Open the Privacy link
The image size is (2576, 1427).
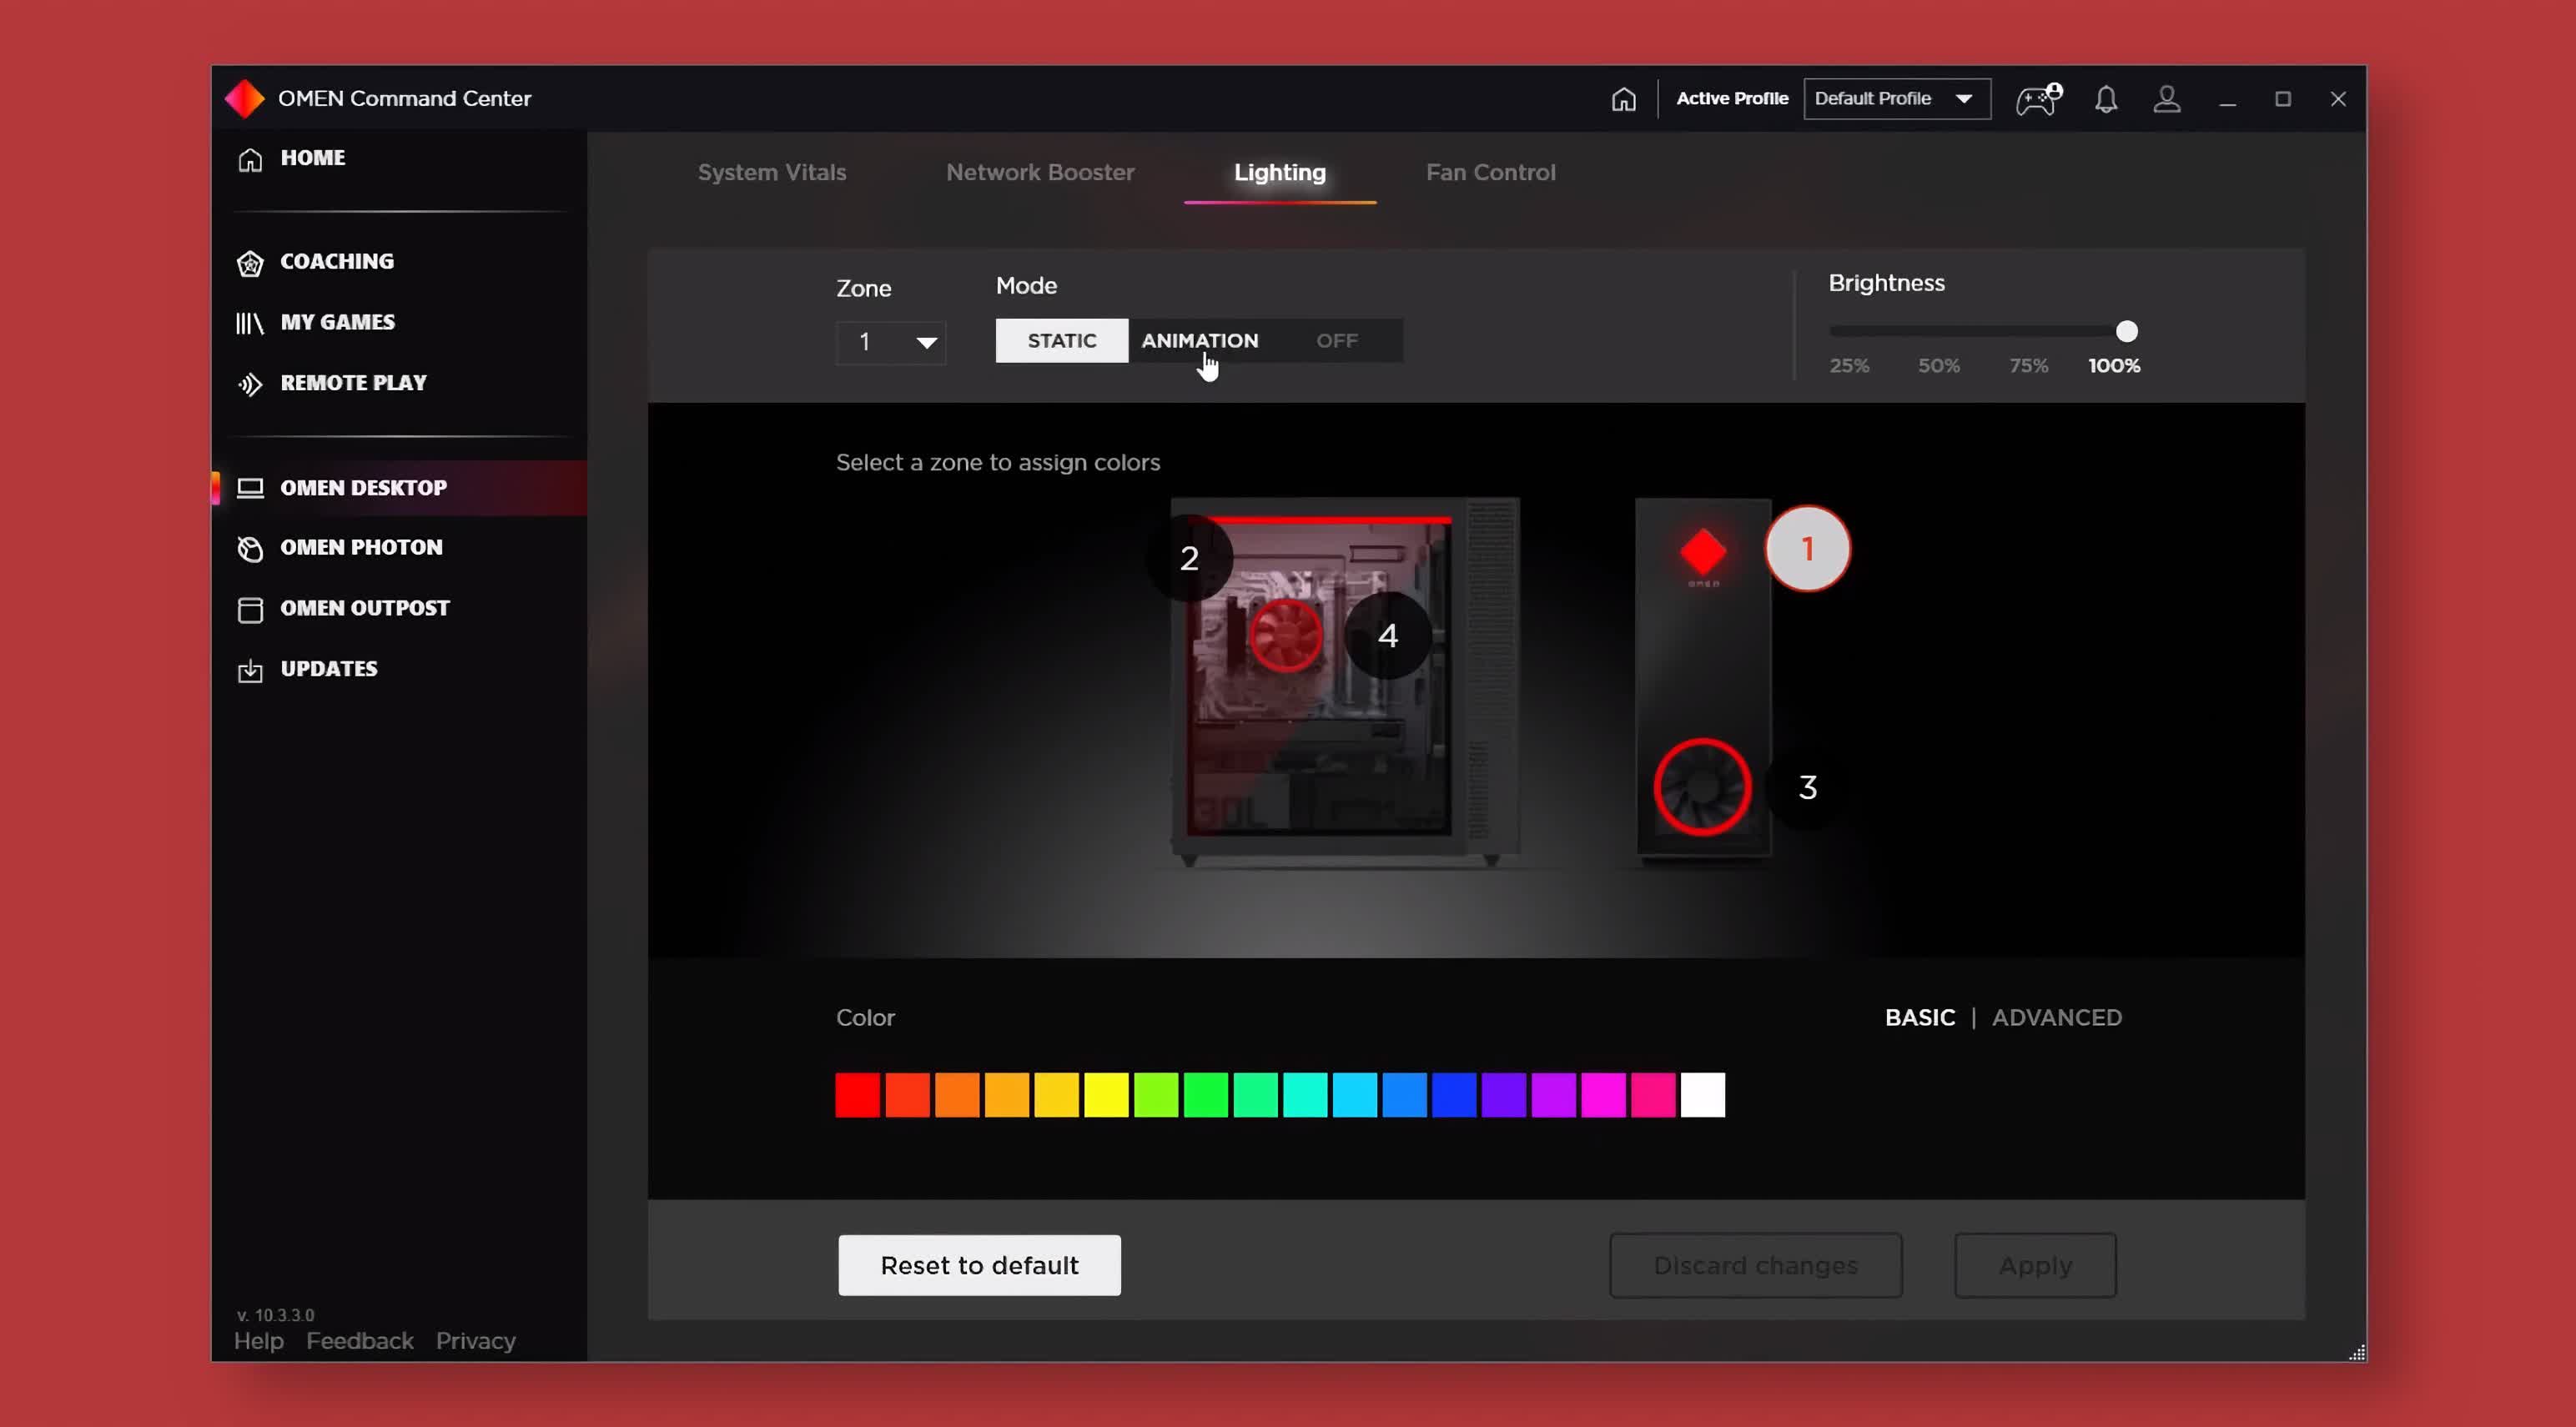[475, 1341]
